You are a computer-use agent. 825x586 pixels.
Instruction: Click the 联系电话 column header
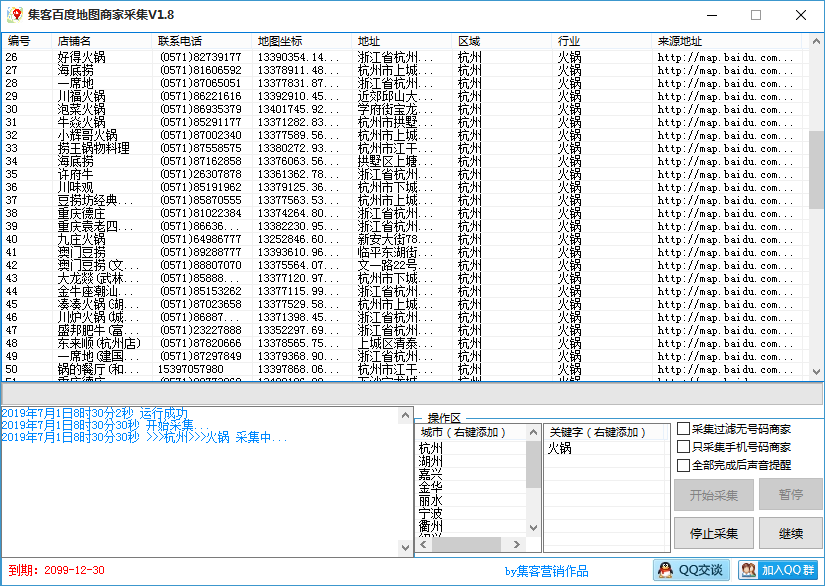pyautogui.click(x=202, y=41)
